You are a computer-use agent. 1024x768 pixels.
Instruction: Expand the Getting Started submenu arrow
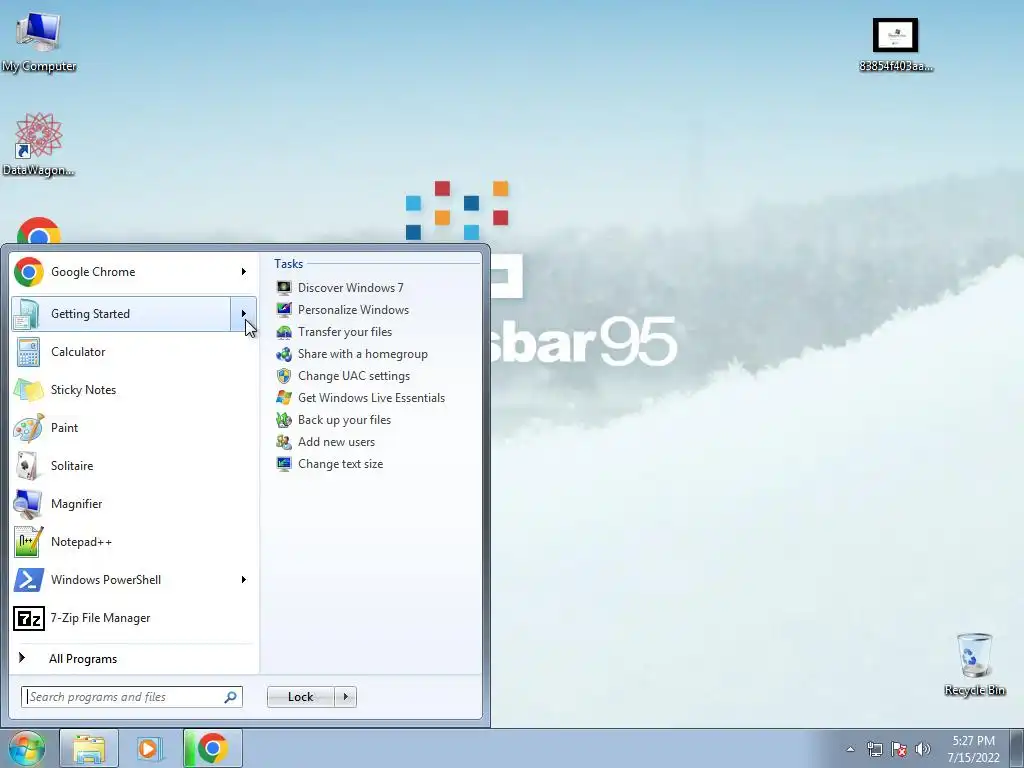tap(244, 314)
